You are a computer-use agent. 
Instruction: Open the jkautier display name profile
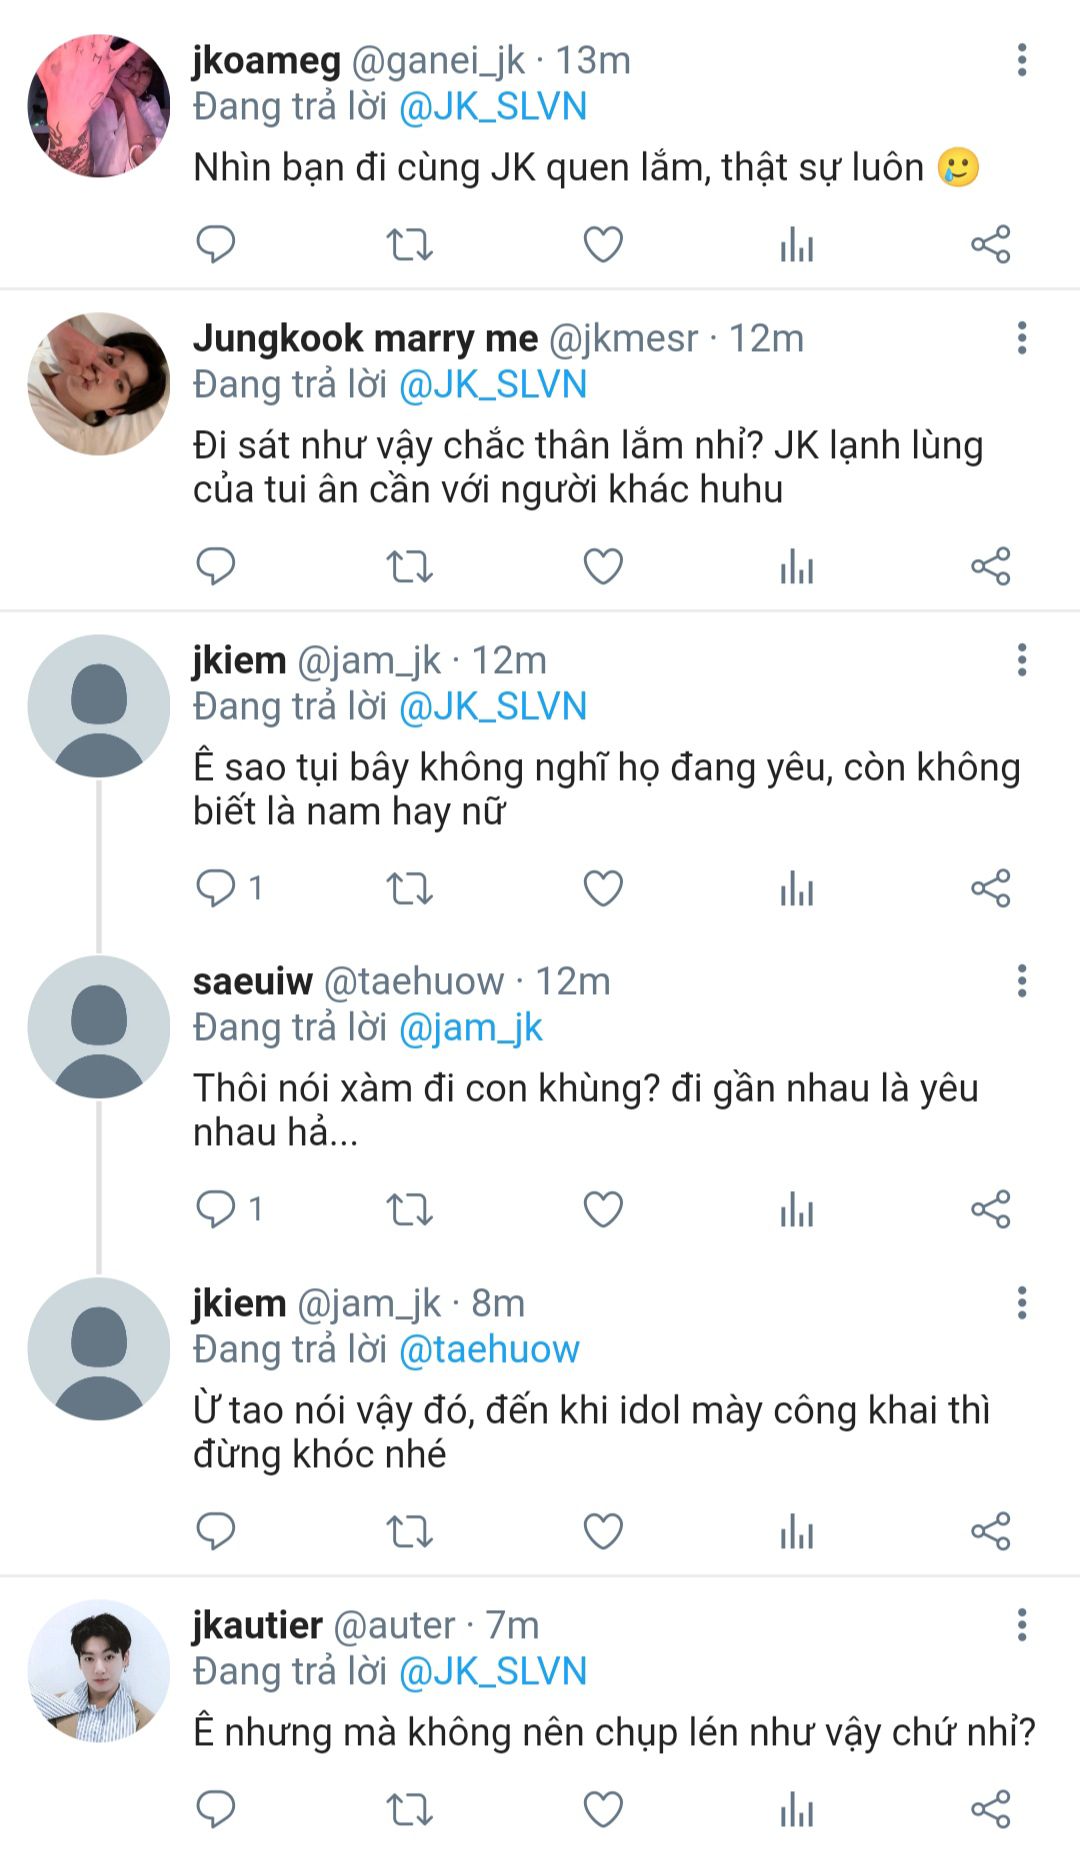[257, 1625]
